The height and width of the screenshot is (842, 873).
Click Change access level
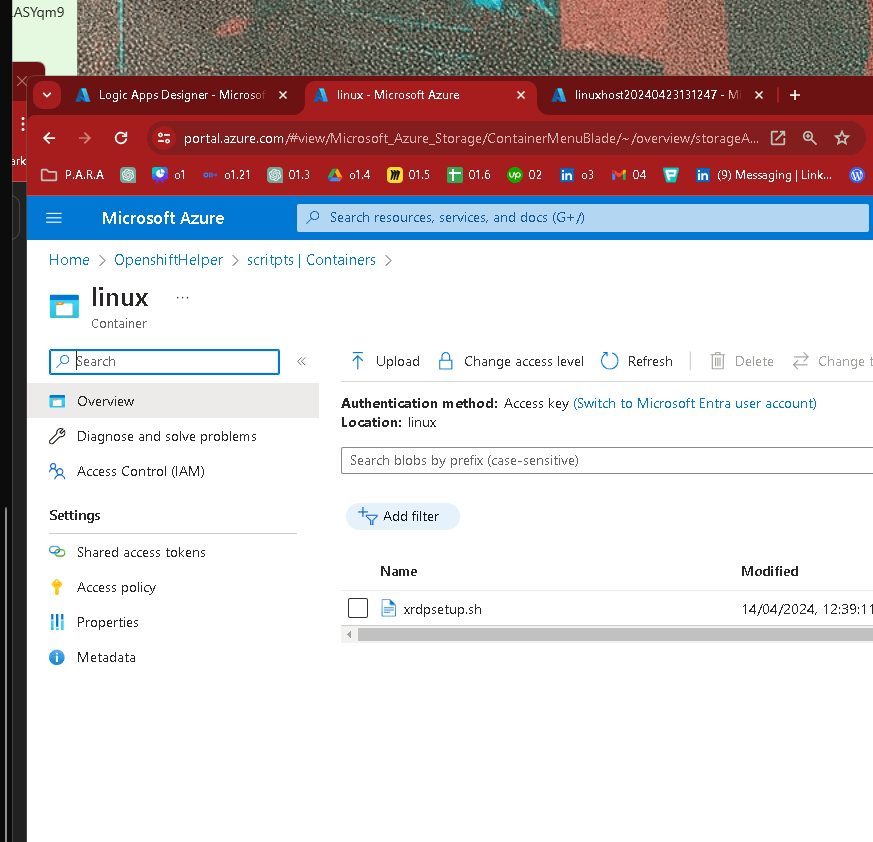pos(511,361)
